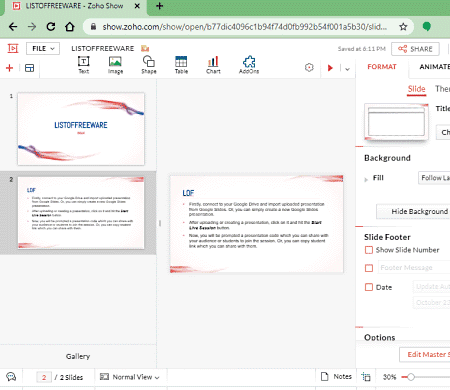Open the slide layout icon
The image size is (450, 390).
click(x=29, y=68)
